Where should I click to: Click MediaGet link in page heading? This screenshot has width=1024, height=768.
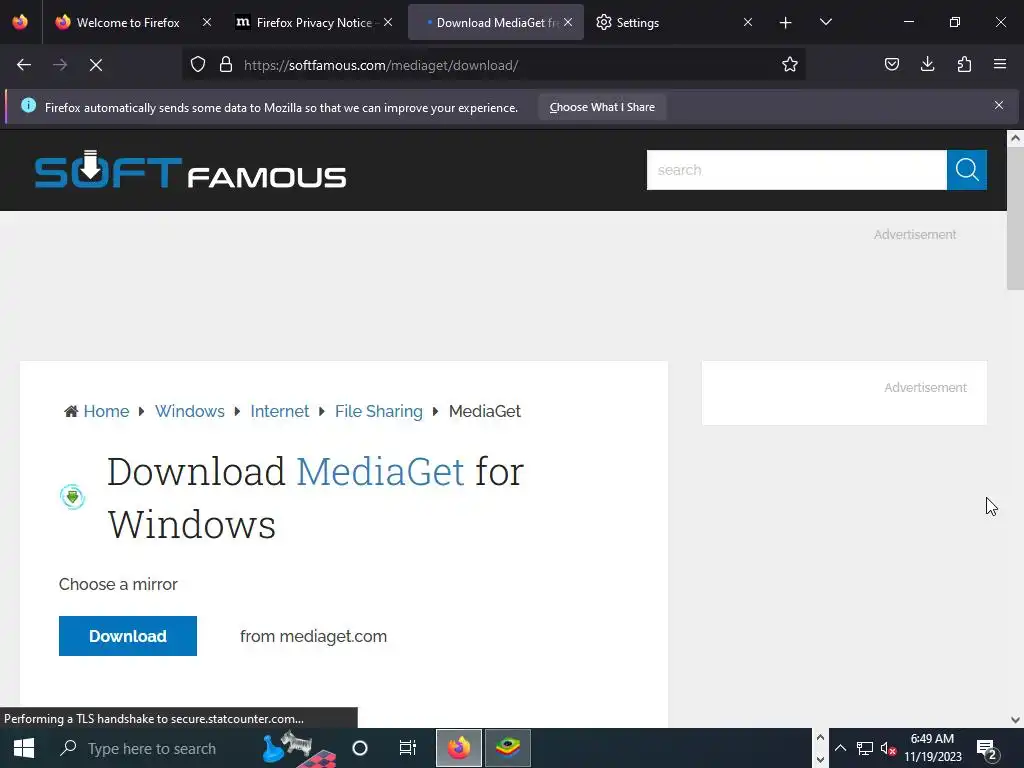380,472
